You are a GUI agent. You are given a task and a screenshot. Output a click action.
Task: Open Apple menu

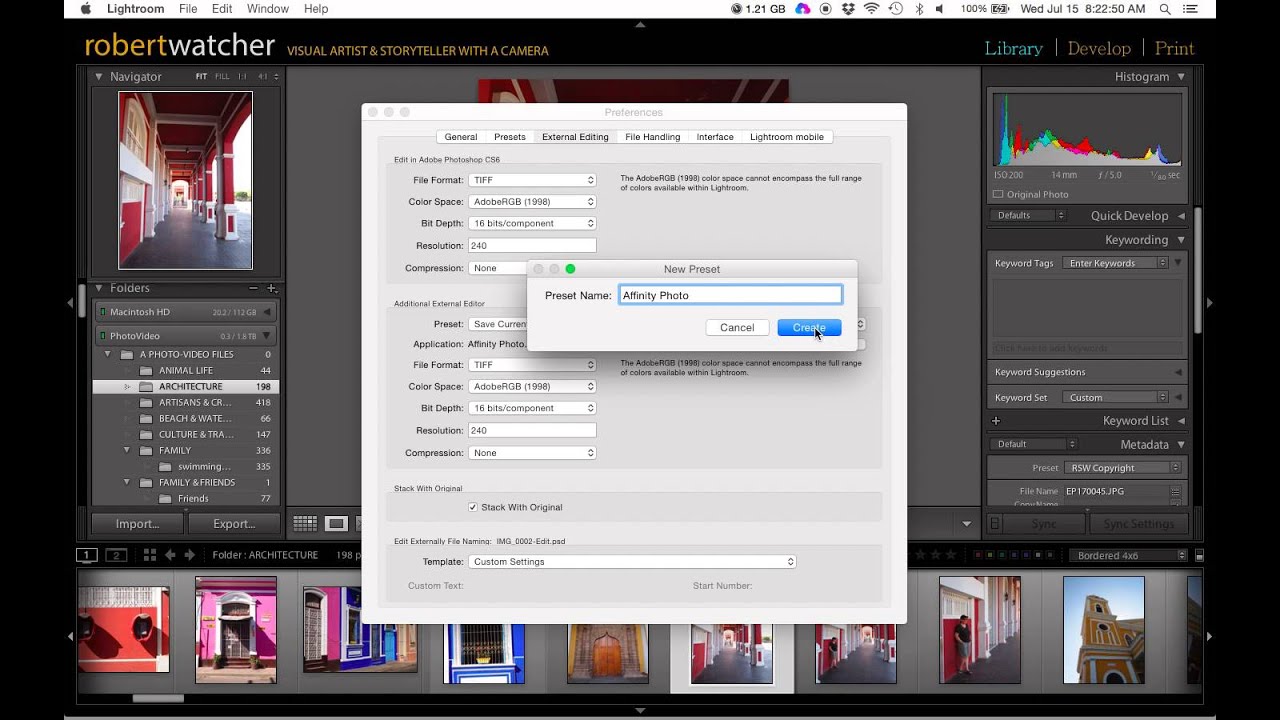[x=85, y=9]
